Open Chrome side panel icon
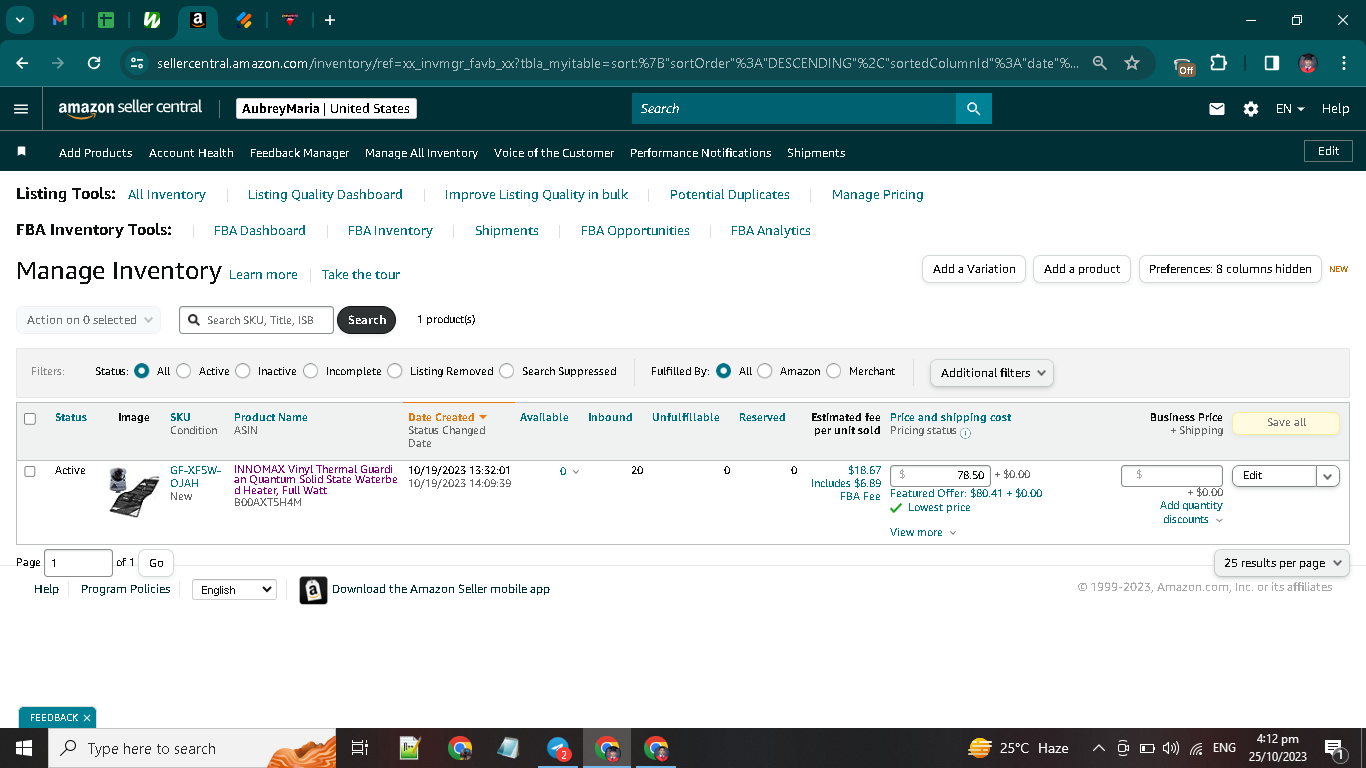Screen dimensions: 1366x768 pyautogui.click(x=1271, y=63)
